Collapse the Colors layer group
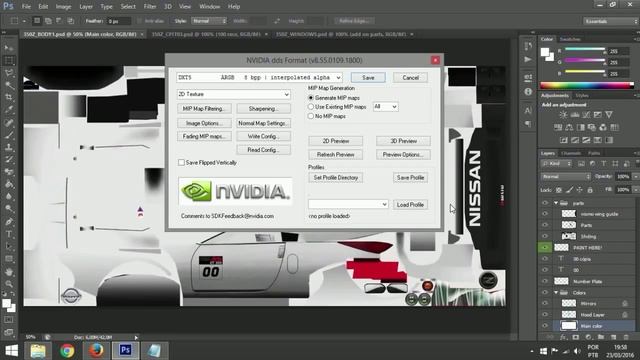Viewport: 640px width, 360px height. [x=556, y=293]
